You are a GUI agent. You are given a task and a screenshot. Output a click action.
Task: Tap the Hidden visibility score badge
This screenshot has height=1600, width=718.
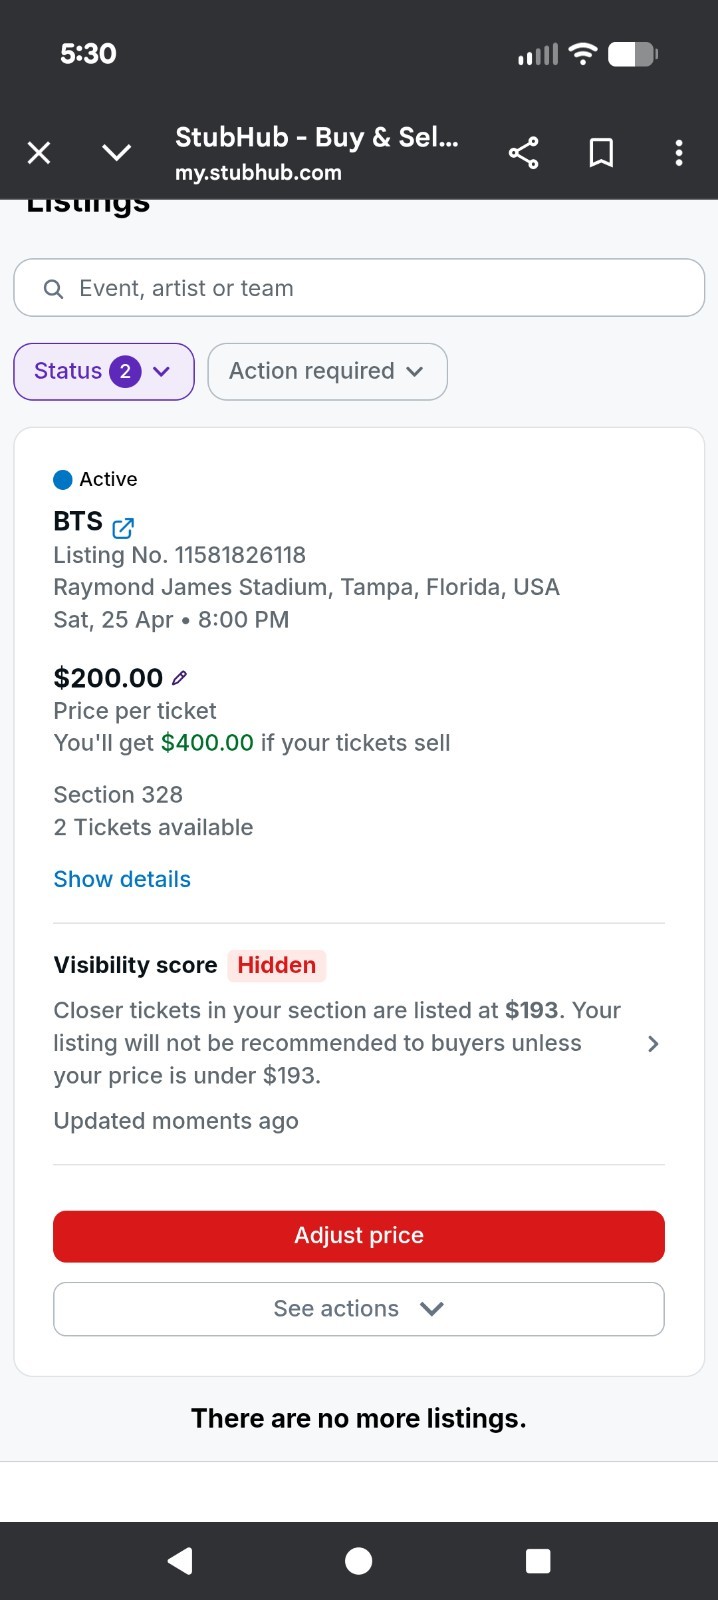tap(277, 965)
